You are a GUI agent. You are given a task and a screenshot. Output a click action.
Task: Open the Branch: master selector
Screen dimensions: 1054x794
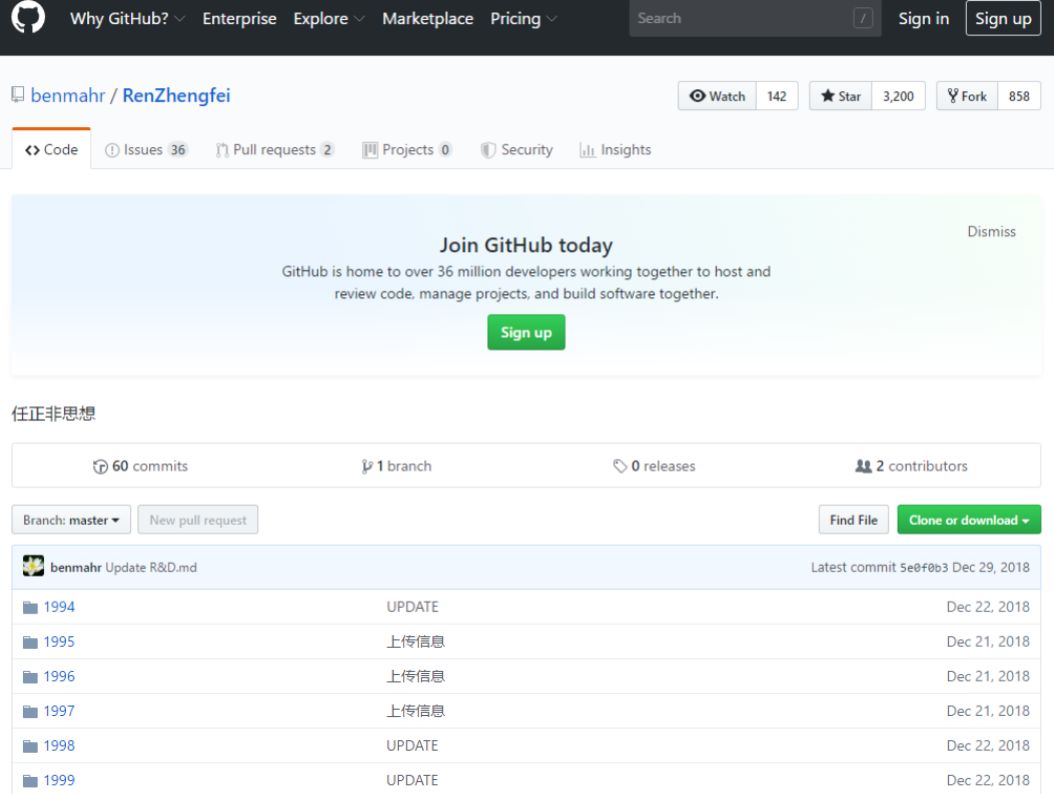point(71,520)
